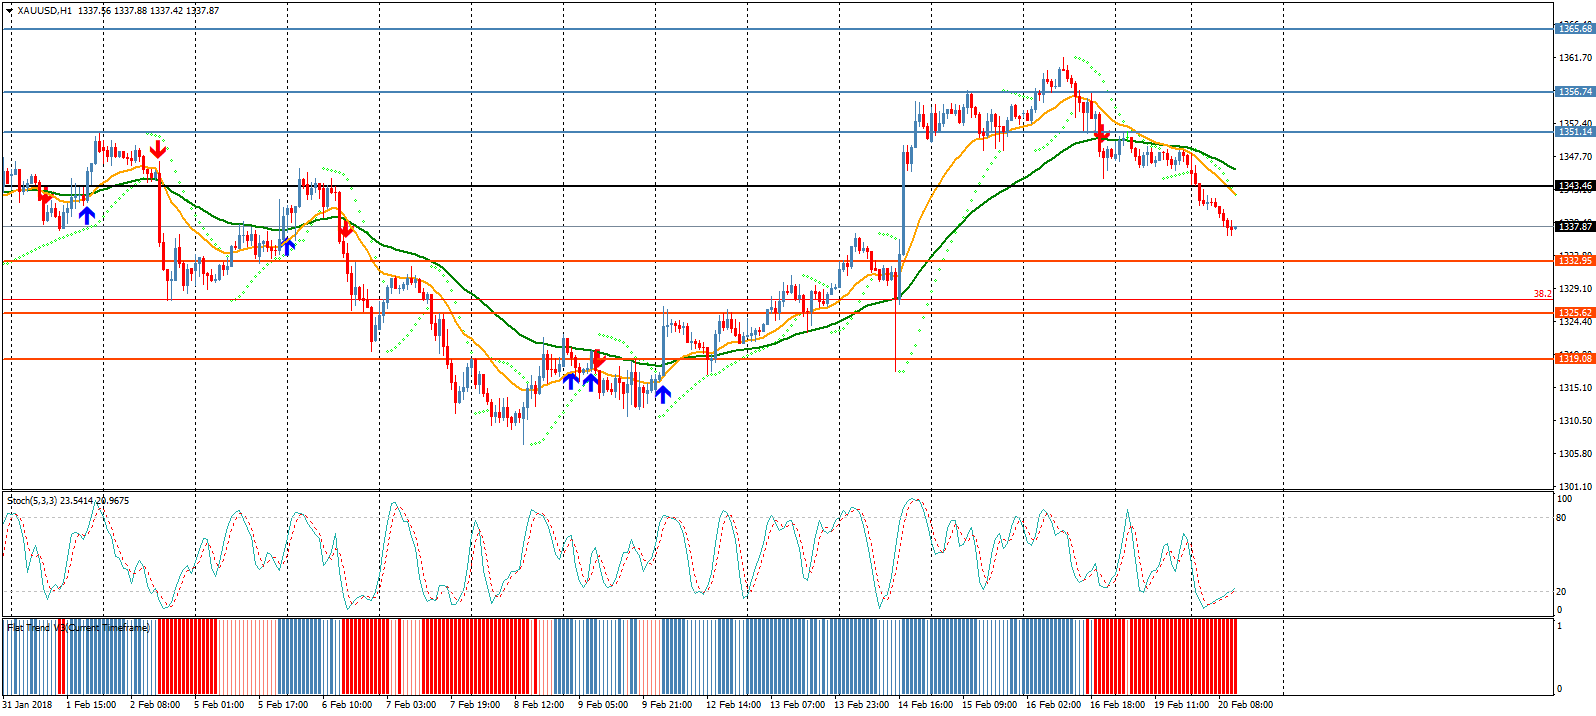Select the orange 1332.95 level label
The image size is (1596, 716).
[1574, 261]
